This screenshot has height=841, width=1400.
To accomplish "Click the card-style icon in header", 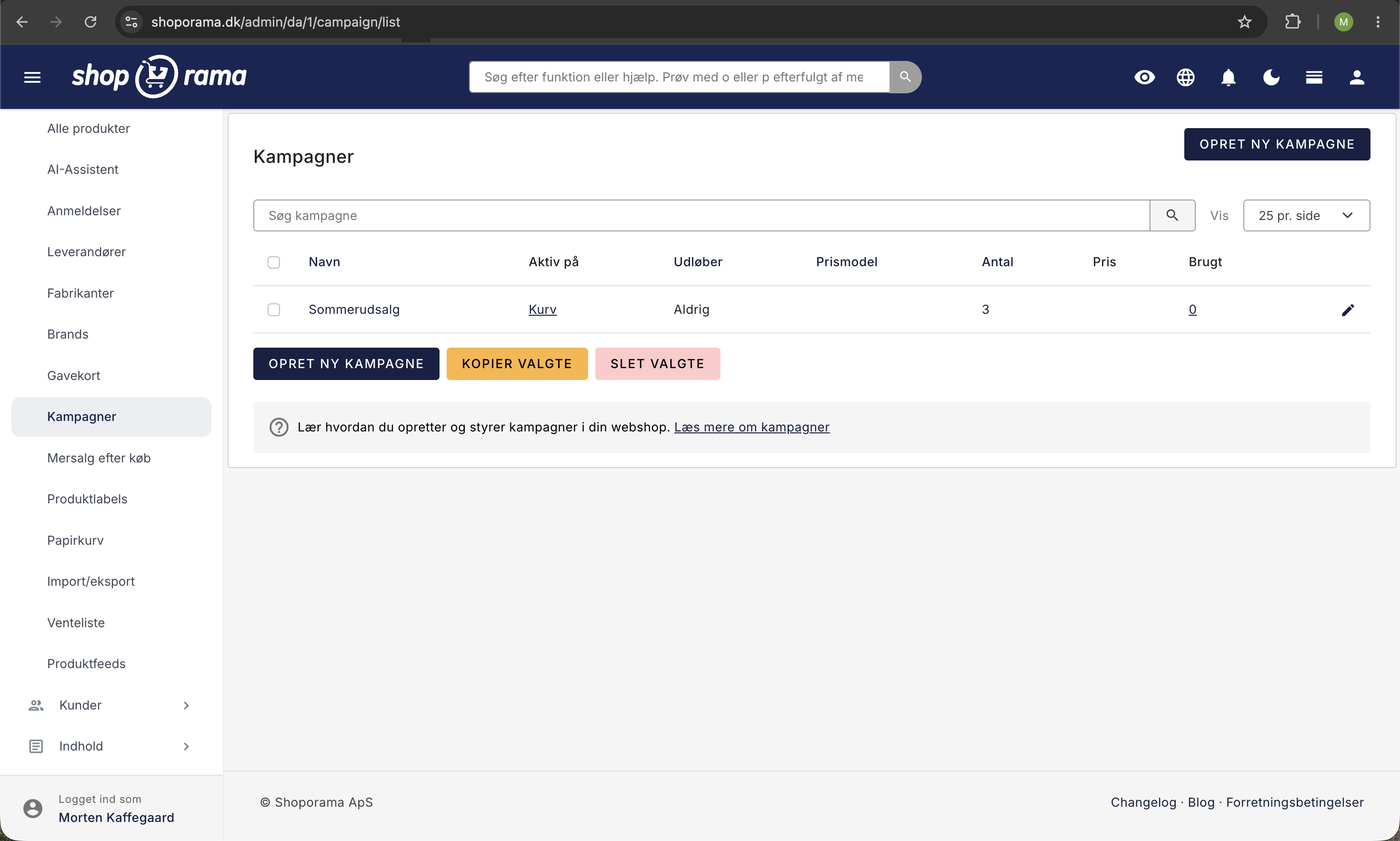I will tap(1314, 77).
